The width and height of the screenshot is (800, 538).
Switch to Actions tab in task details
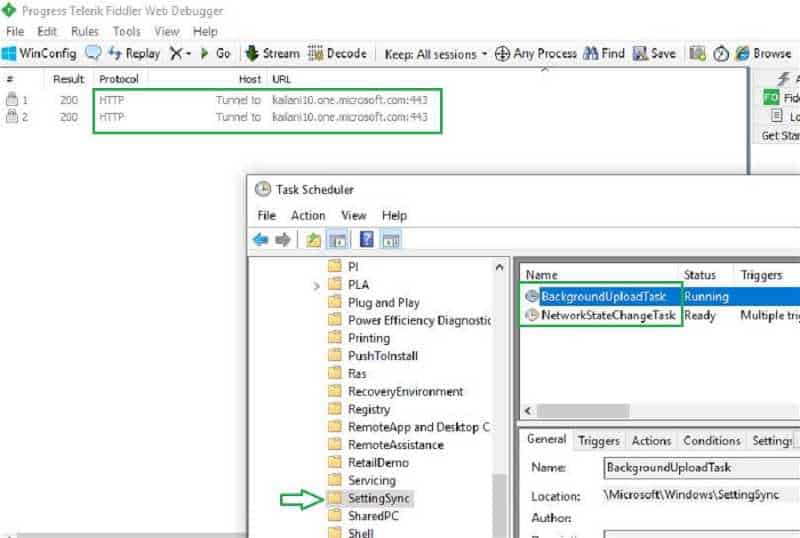pos(651,441)
